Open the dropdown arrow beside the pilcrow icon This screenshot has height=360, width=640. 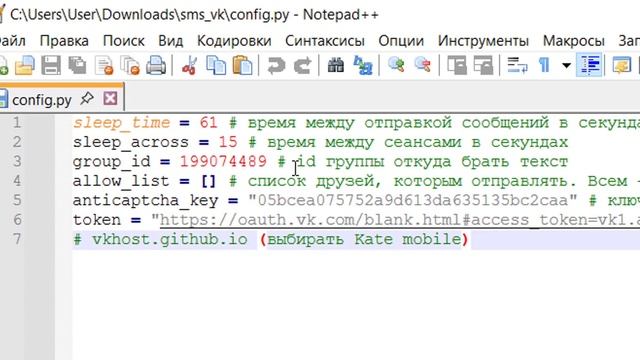(566, 65)
